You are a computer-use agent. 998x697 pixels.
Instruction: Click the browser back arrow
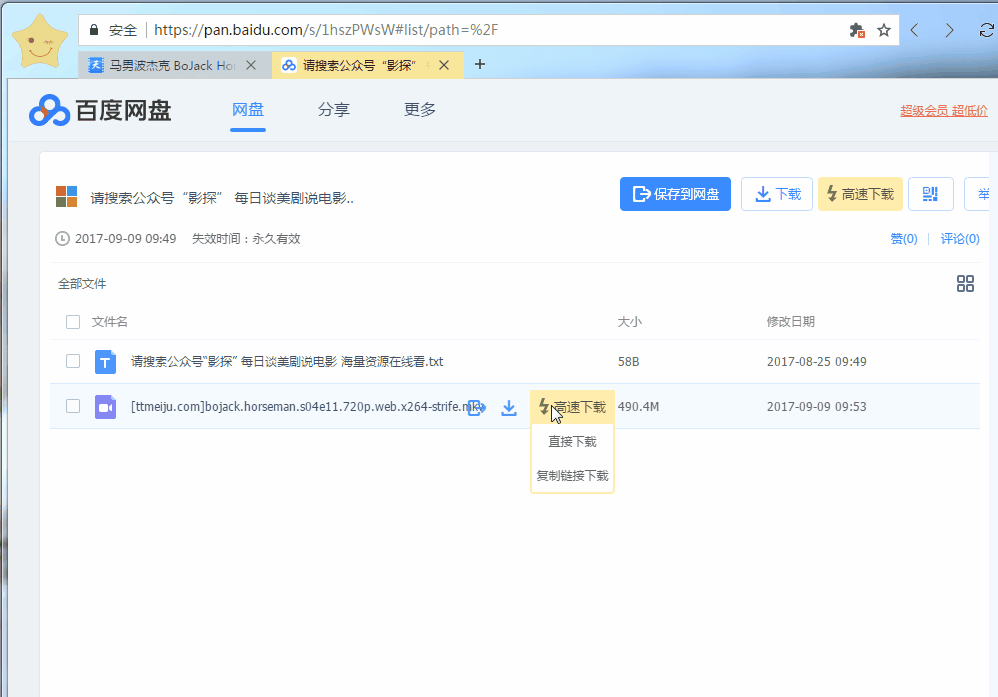click(914, 30)
